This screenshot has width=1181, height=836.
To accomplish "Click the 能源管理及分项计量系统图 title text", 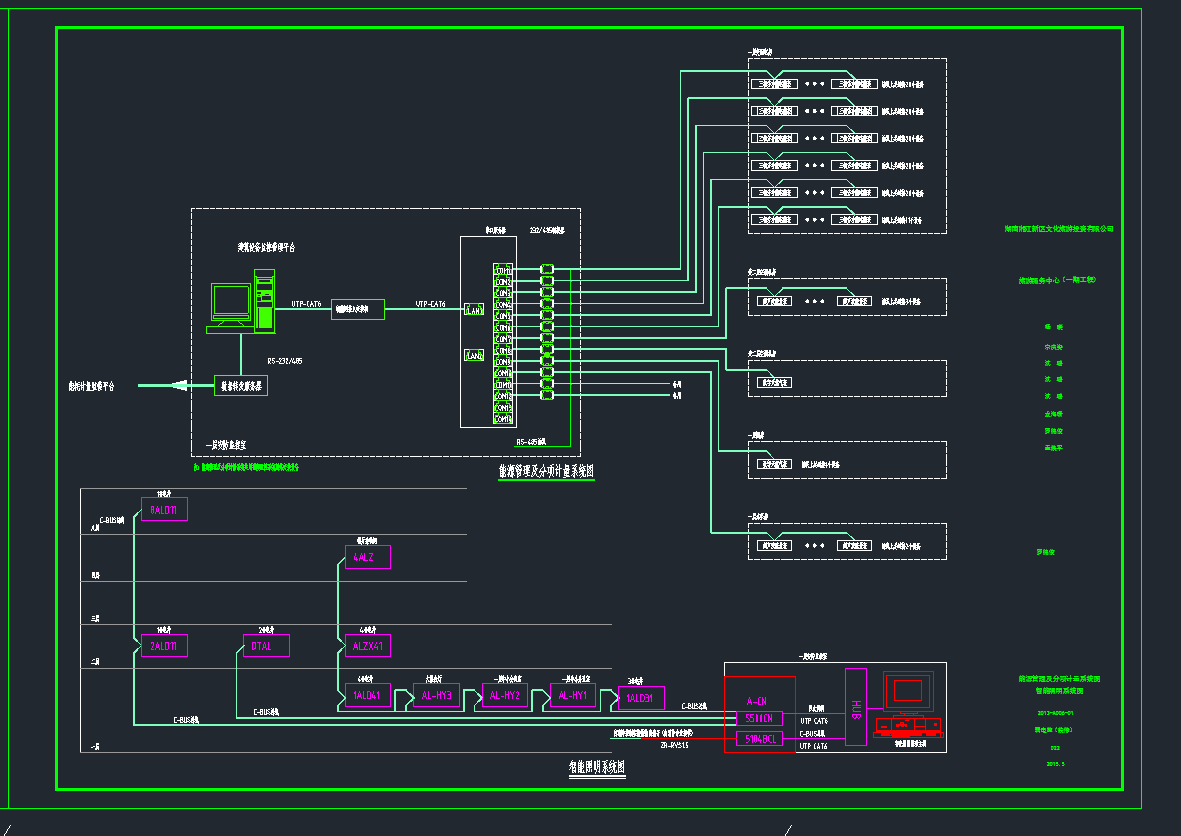I will 546,470.
